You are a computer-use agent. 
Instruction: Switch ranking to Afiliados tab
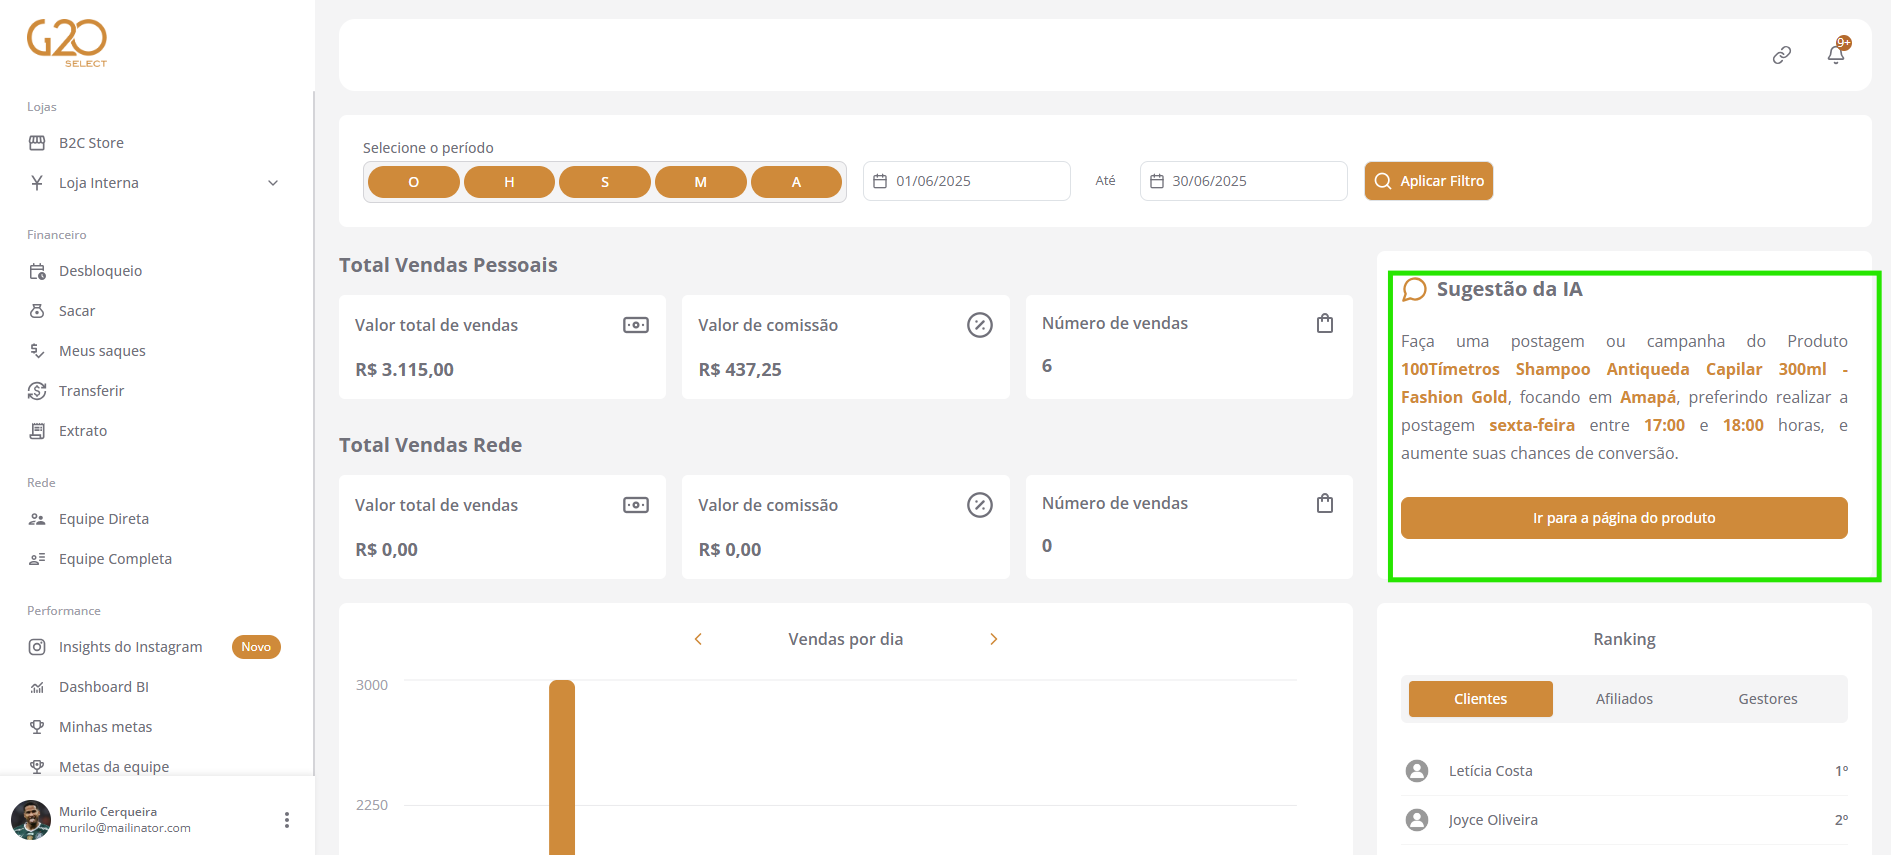point(1624,699)
